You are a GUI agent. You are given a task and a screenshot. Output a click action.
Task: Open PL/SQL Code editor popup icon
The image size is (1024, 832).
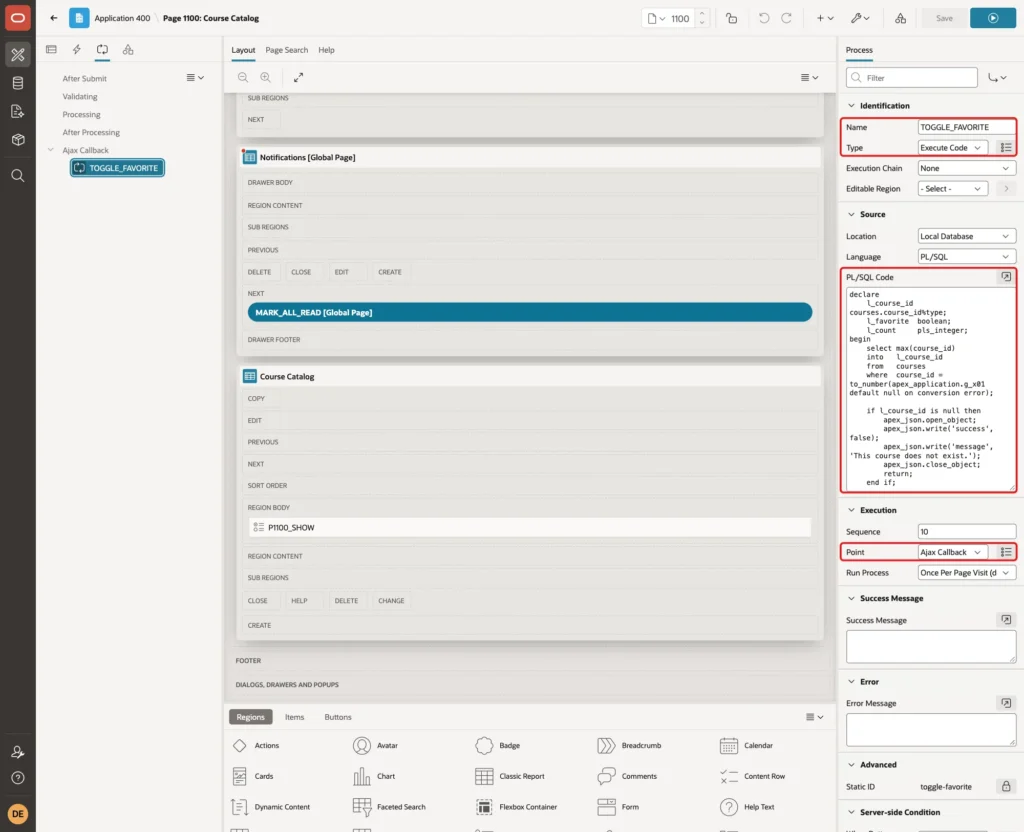tap(1006, 278)
